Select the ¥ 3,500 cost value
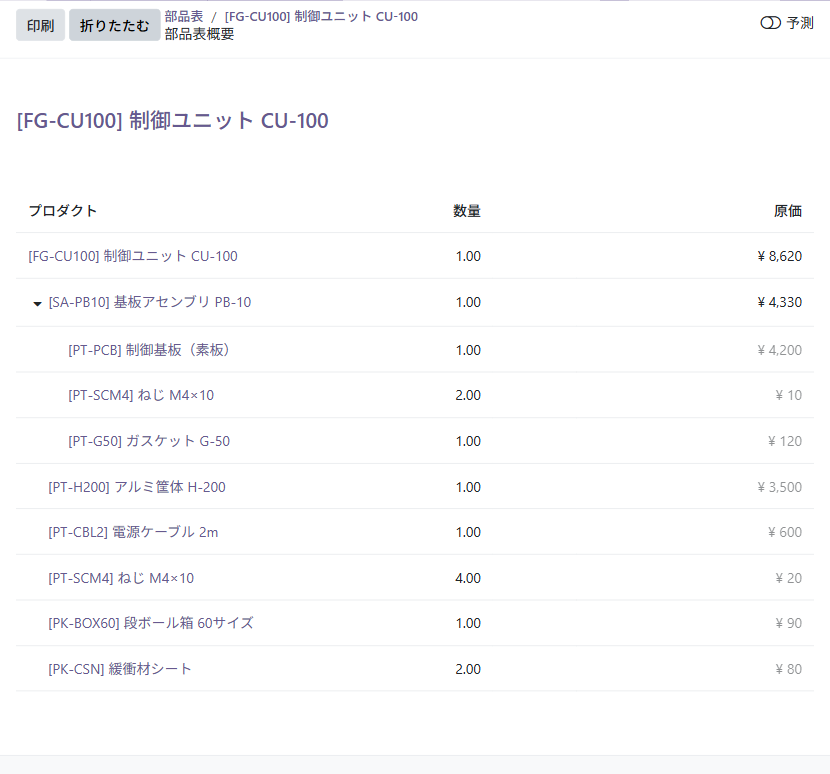Screen dimensions: 830x774 point(780,487)
